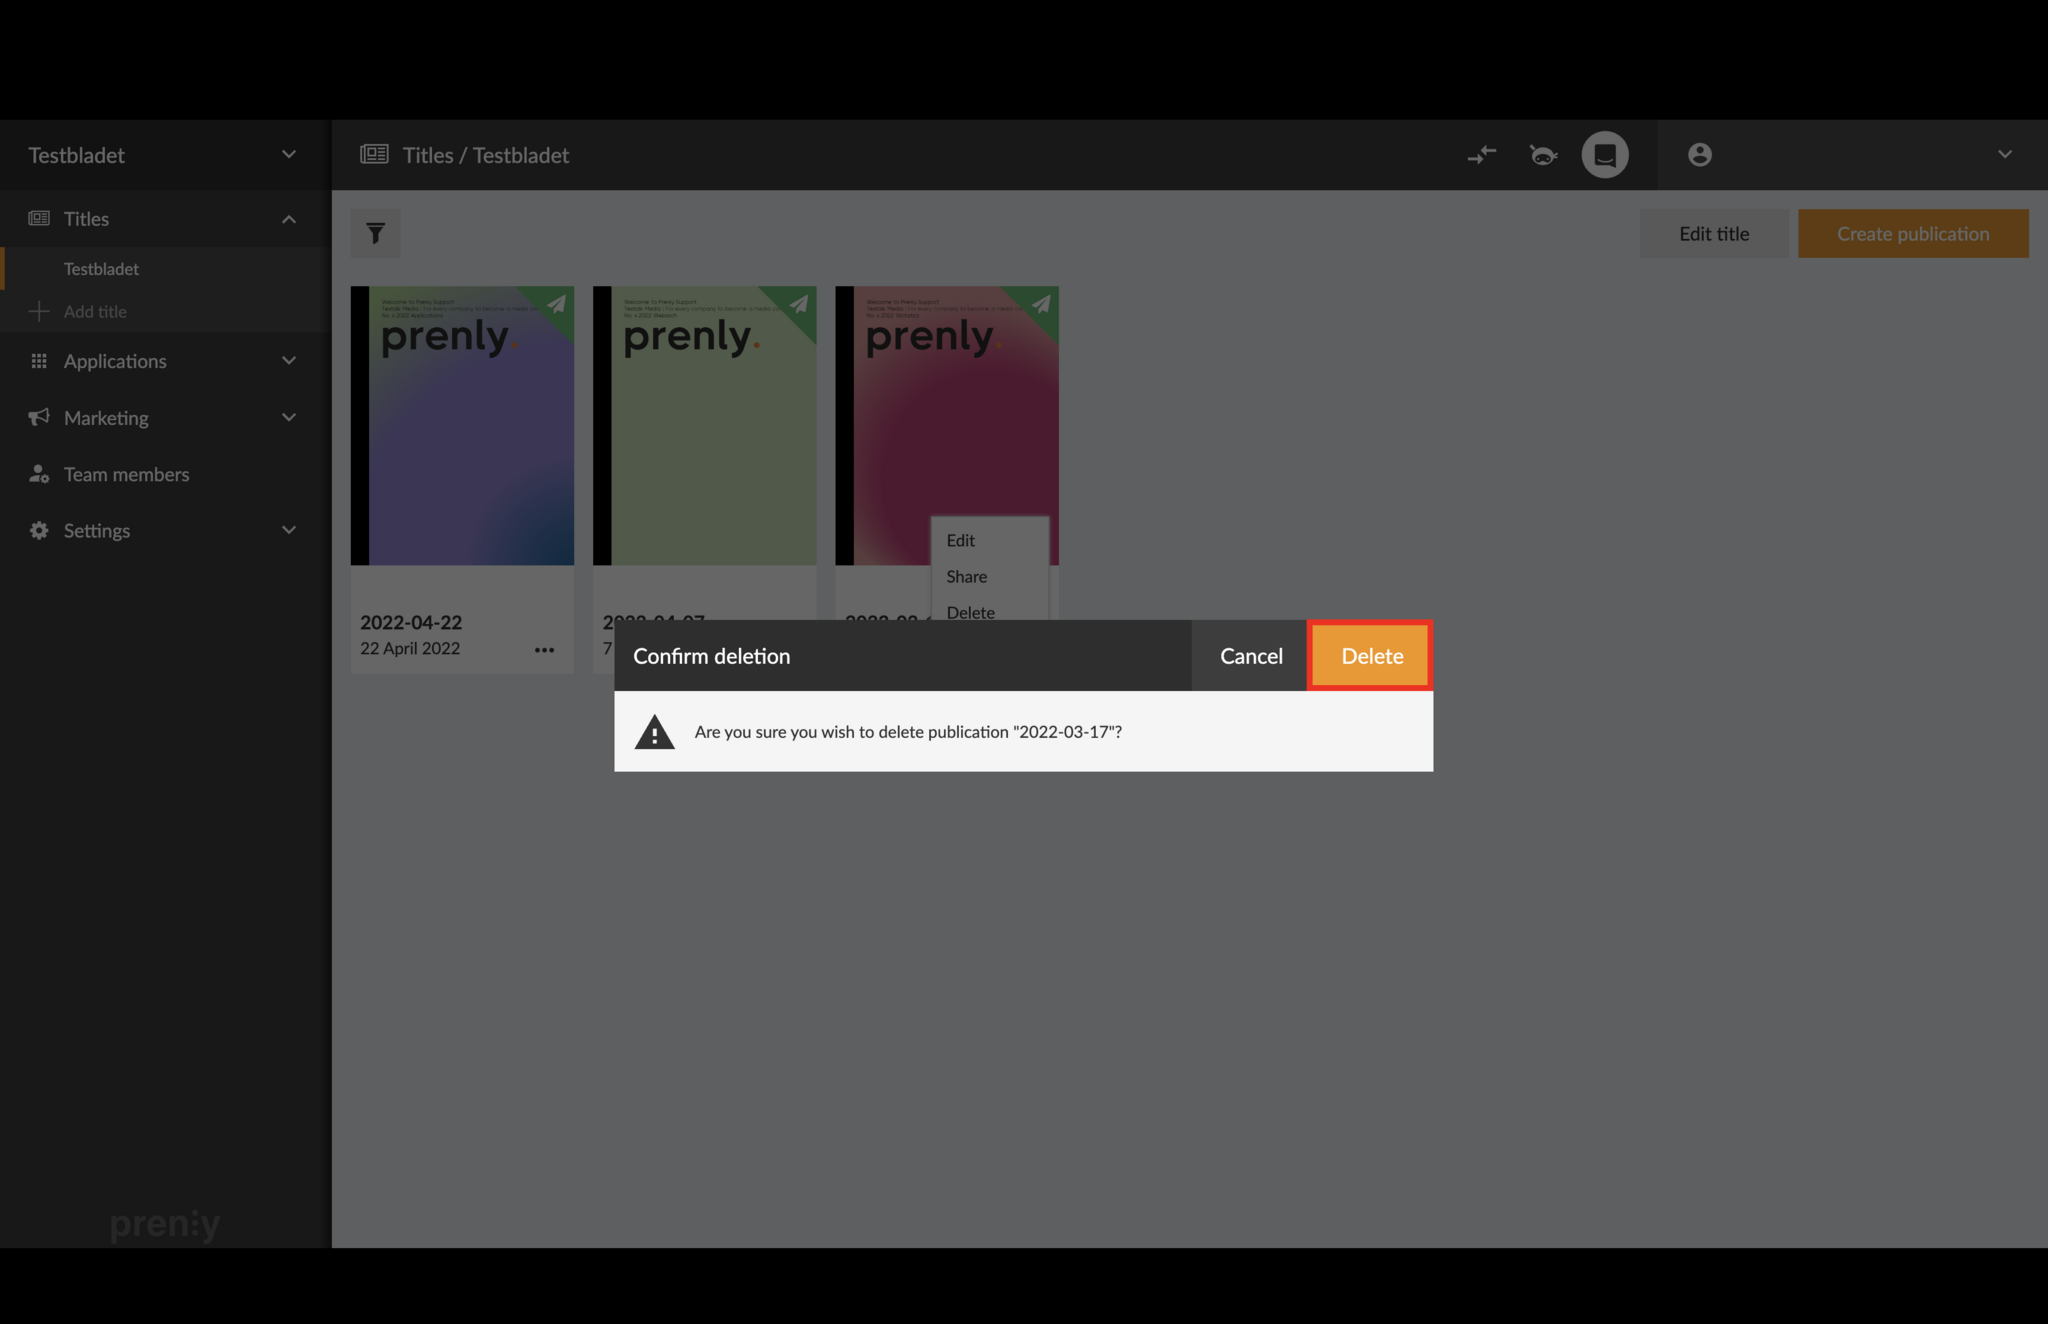Cancel the deletion dialog
The image size is (2048, 1324).
coord(1250,656)
